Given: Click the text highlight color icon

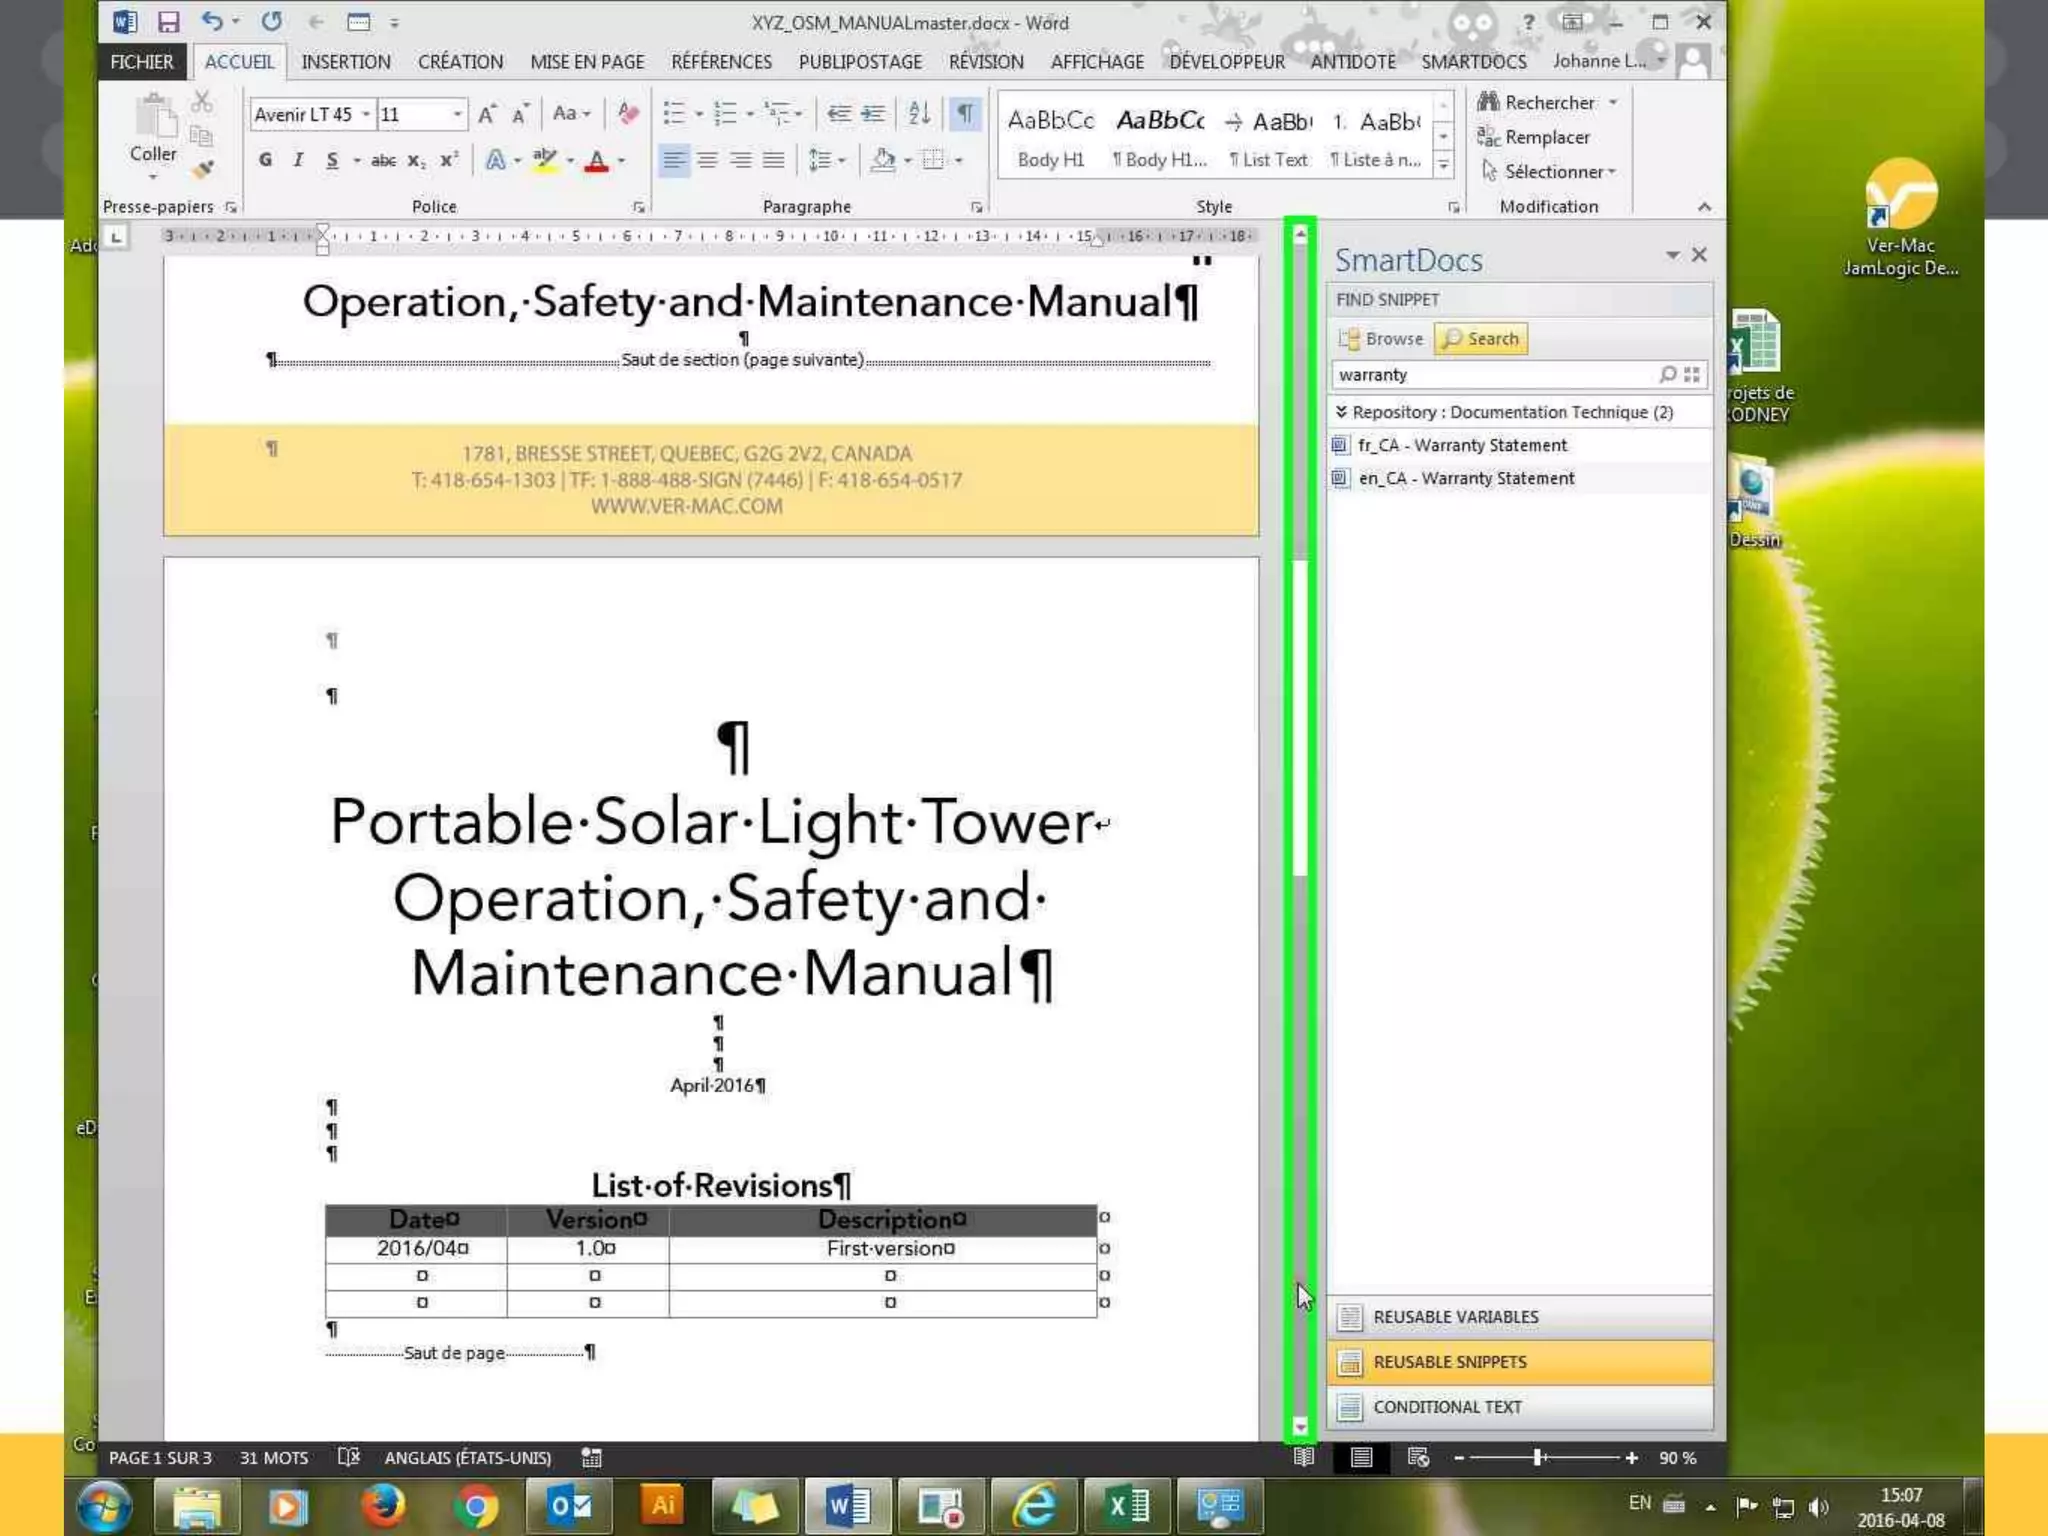Looking at the screenshot, I should pyautogui.click(x=545, y=160).
